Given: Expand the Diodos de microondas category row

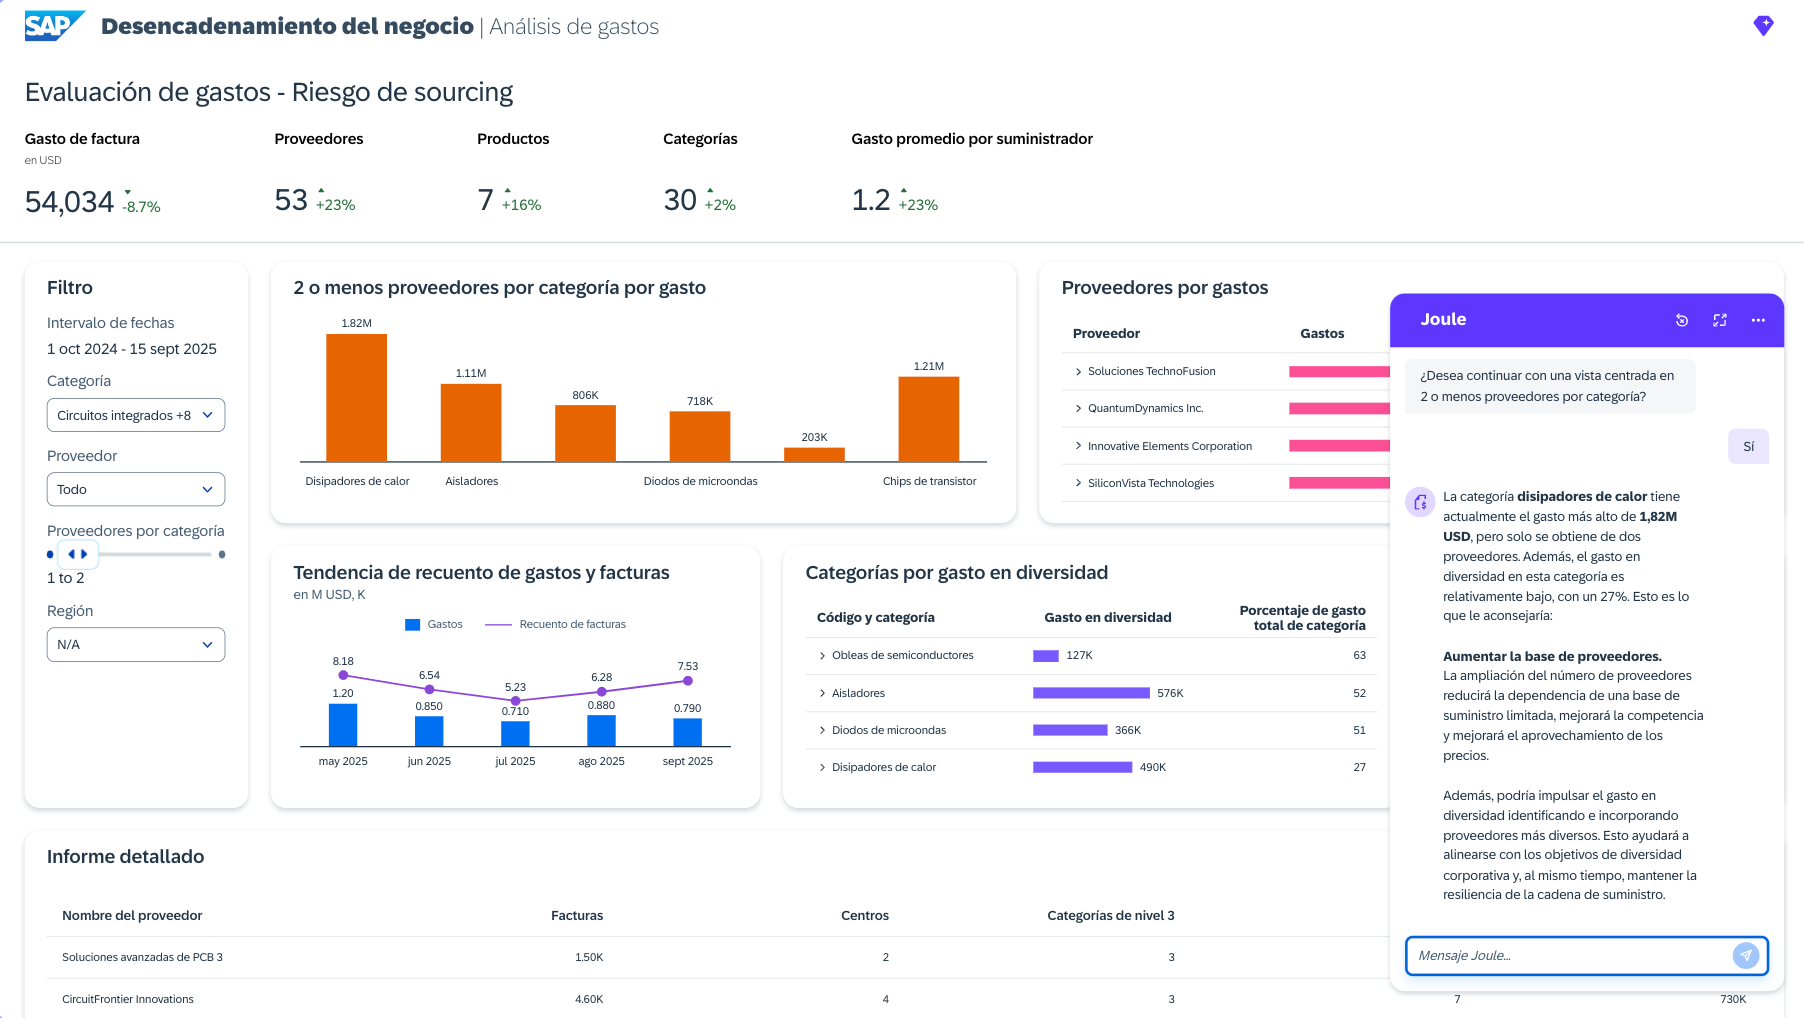Looking at the screenshot, I should click(822, 730).
